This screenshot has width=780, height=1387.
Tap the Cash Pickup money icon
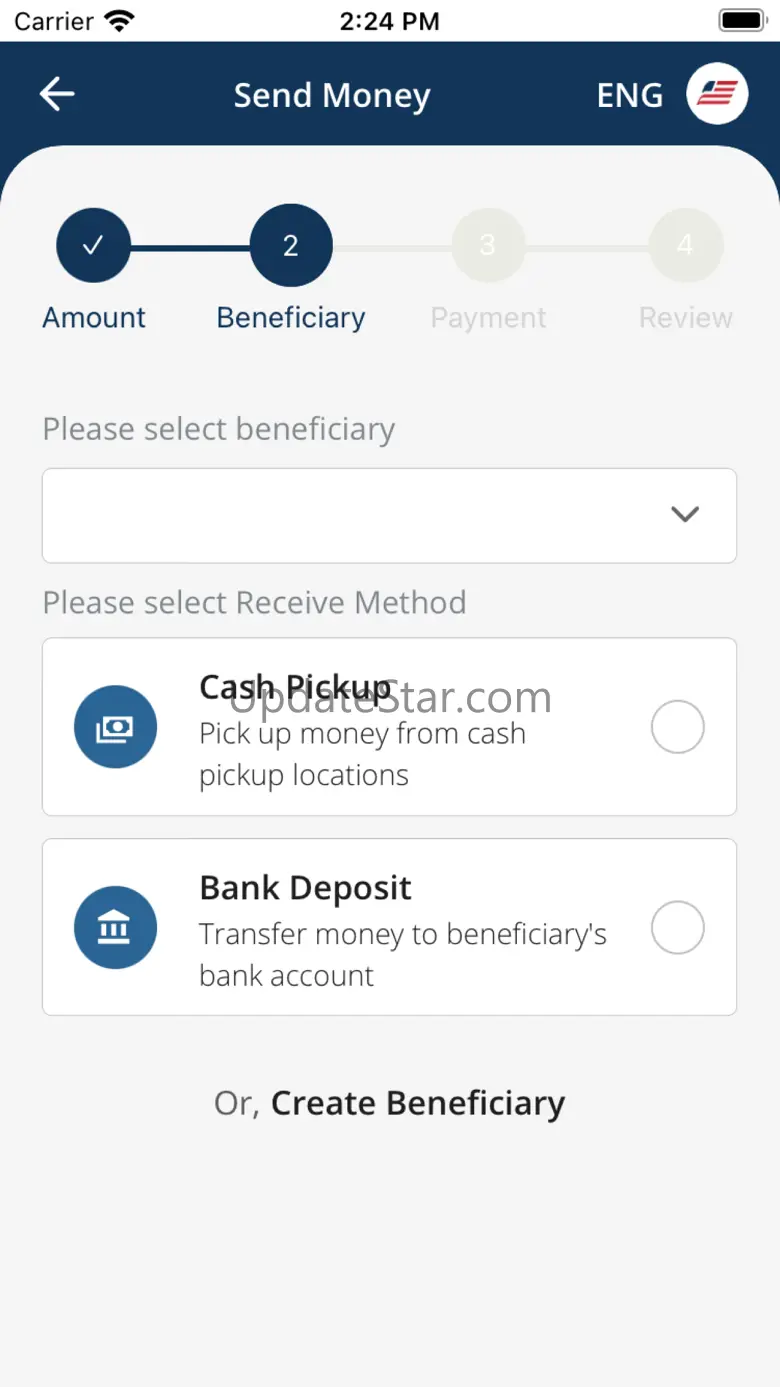[x=115, y=727]
